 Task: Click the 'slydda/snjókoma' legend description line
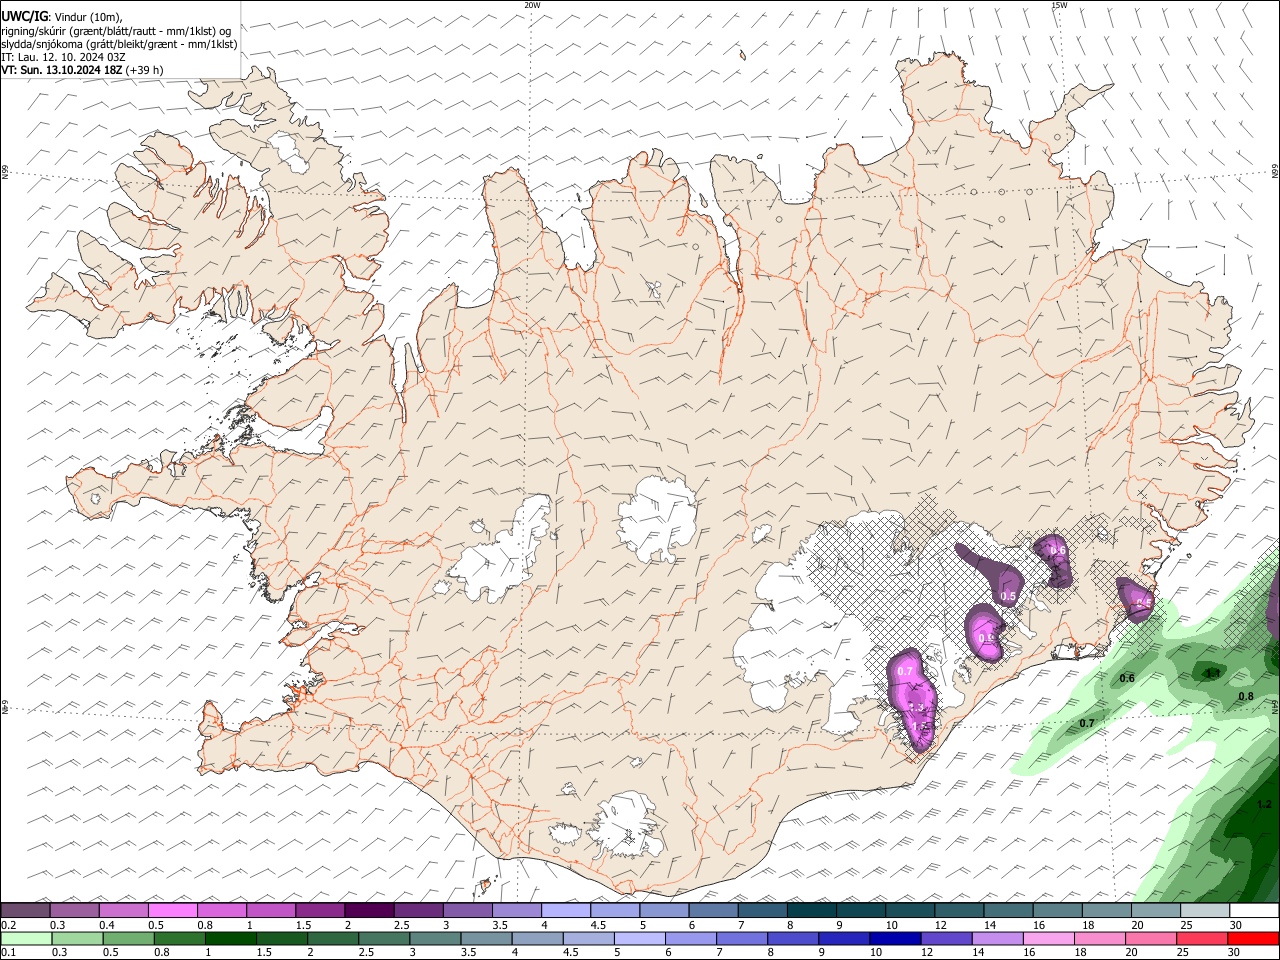pyautogui.click(x=119, y=44)
